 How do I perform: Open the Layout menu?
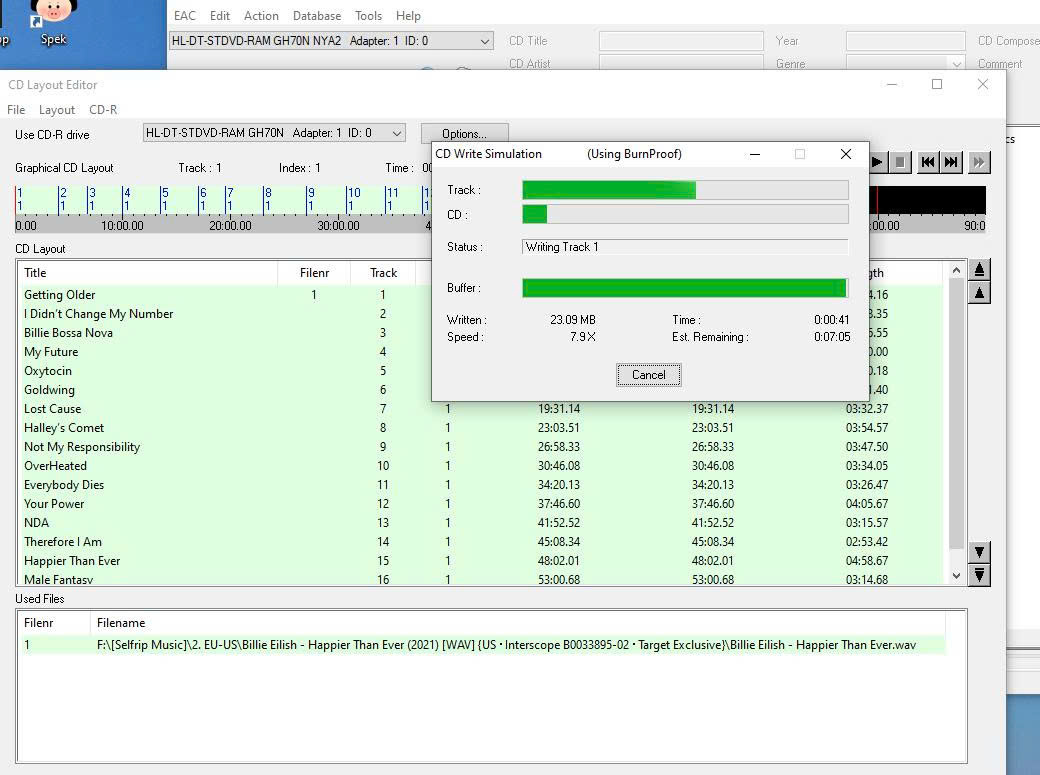56,109
